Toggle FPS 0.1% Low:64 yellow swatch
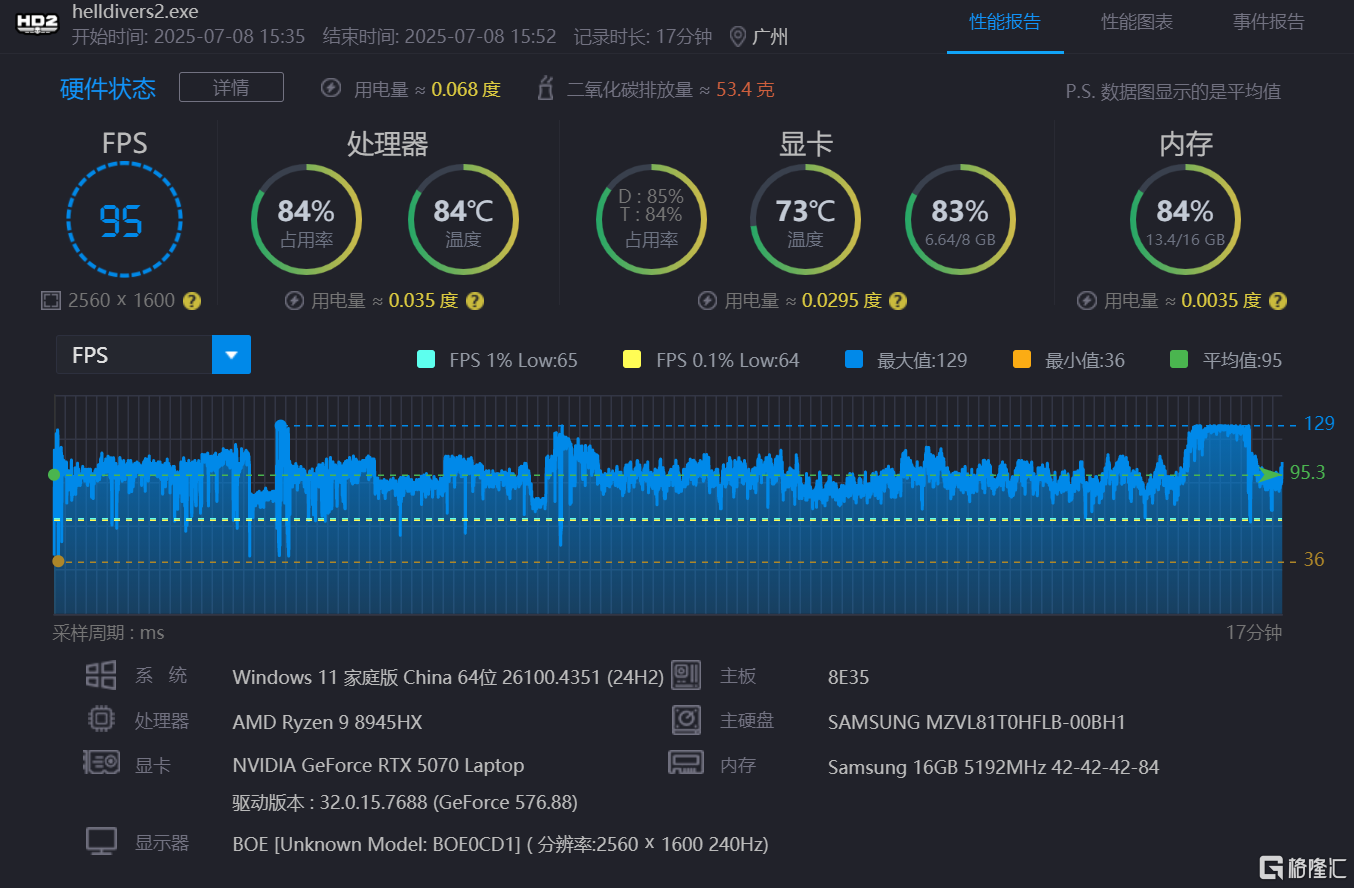This screenshot has width=1354, height=888. [x=632, y=360]
